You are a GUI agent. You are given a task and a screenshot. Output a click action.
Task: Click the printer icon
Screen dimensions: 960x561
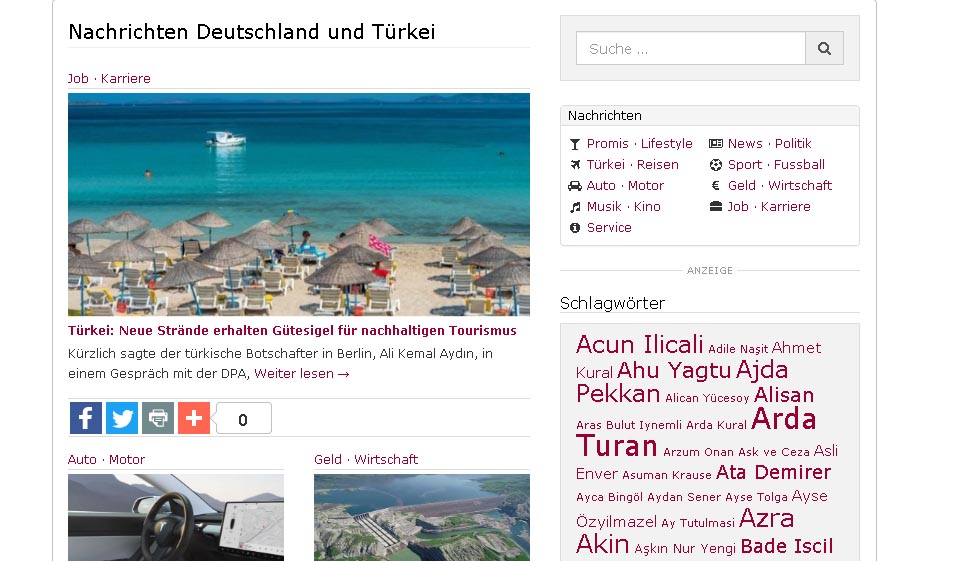point(158,418)
